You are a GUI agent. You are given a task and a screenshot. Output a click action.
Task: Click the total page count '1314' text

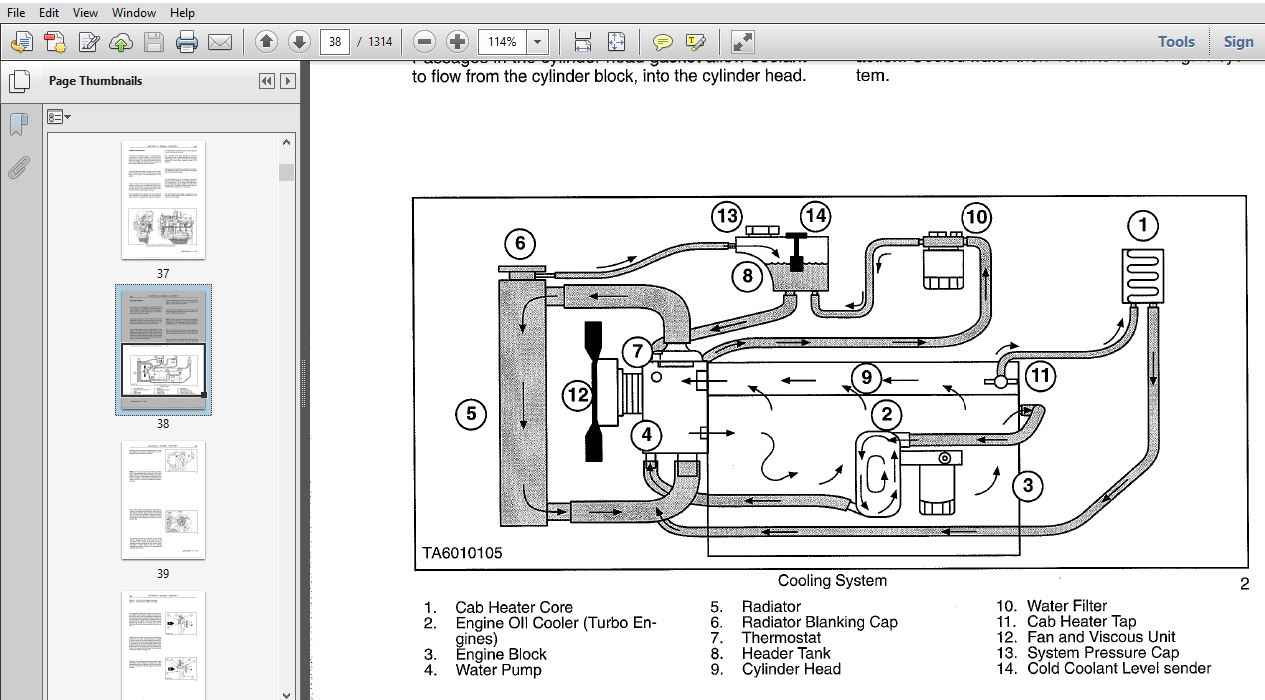tap(380, 42)
